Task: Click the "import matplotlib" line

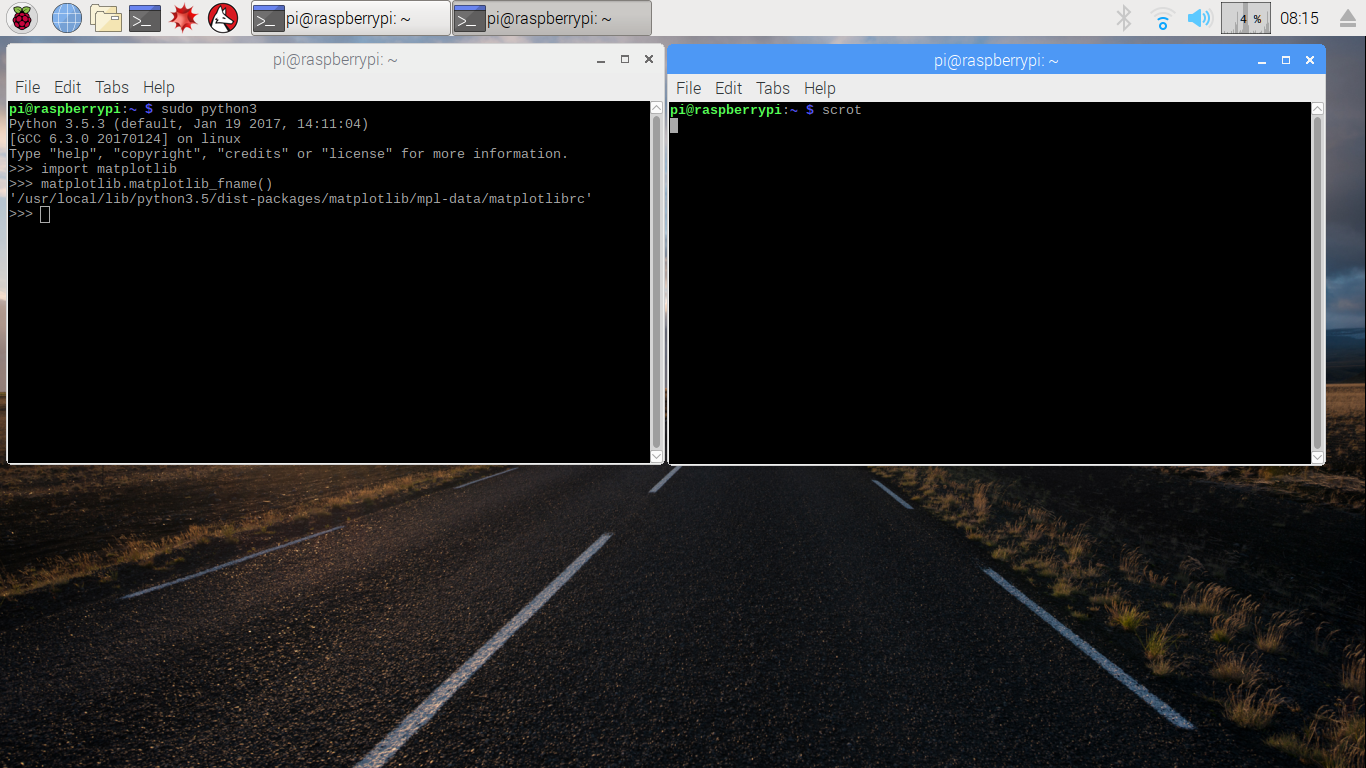Action: point(109,169)
